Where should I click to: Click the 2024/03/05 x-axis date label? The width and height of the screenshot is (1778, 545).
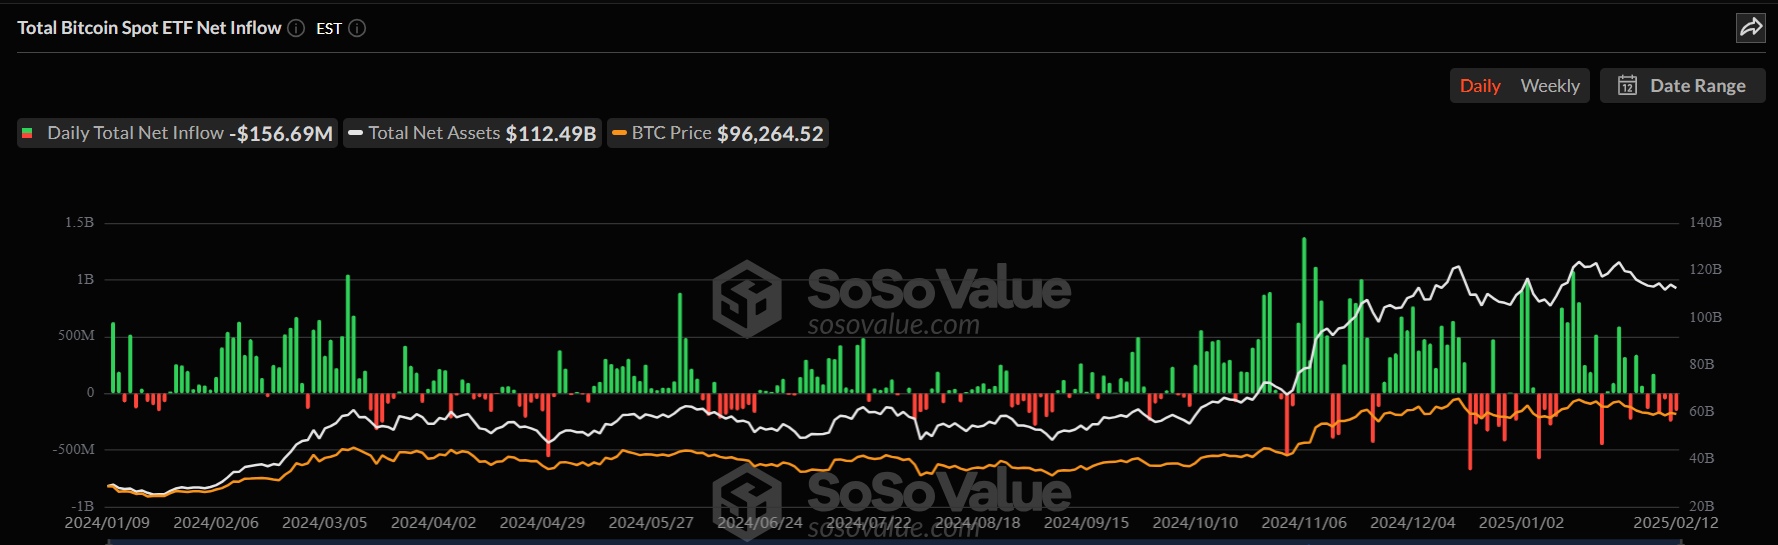pos(325,523)
